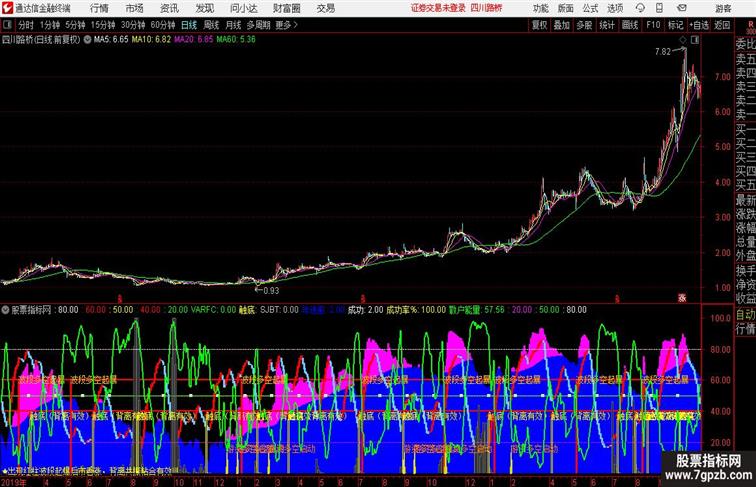
Task: Open the 版面 dropdown menu
Action: tap(566, 8)
